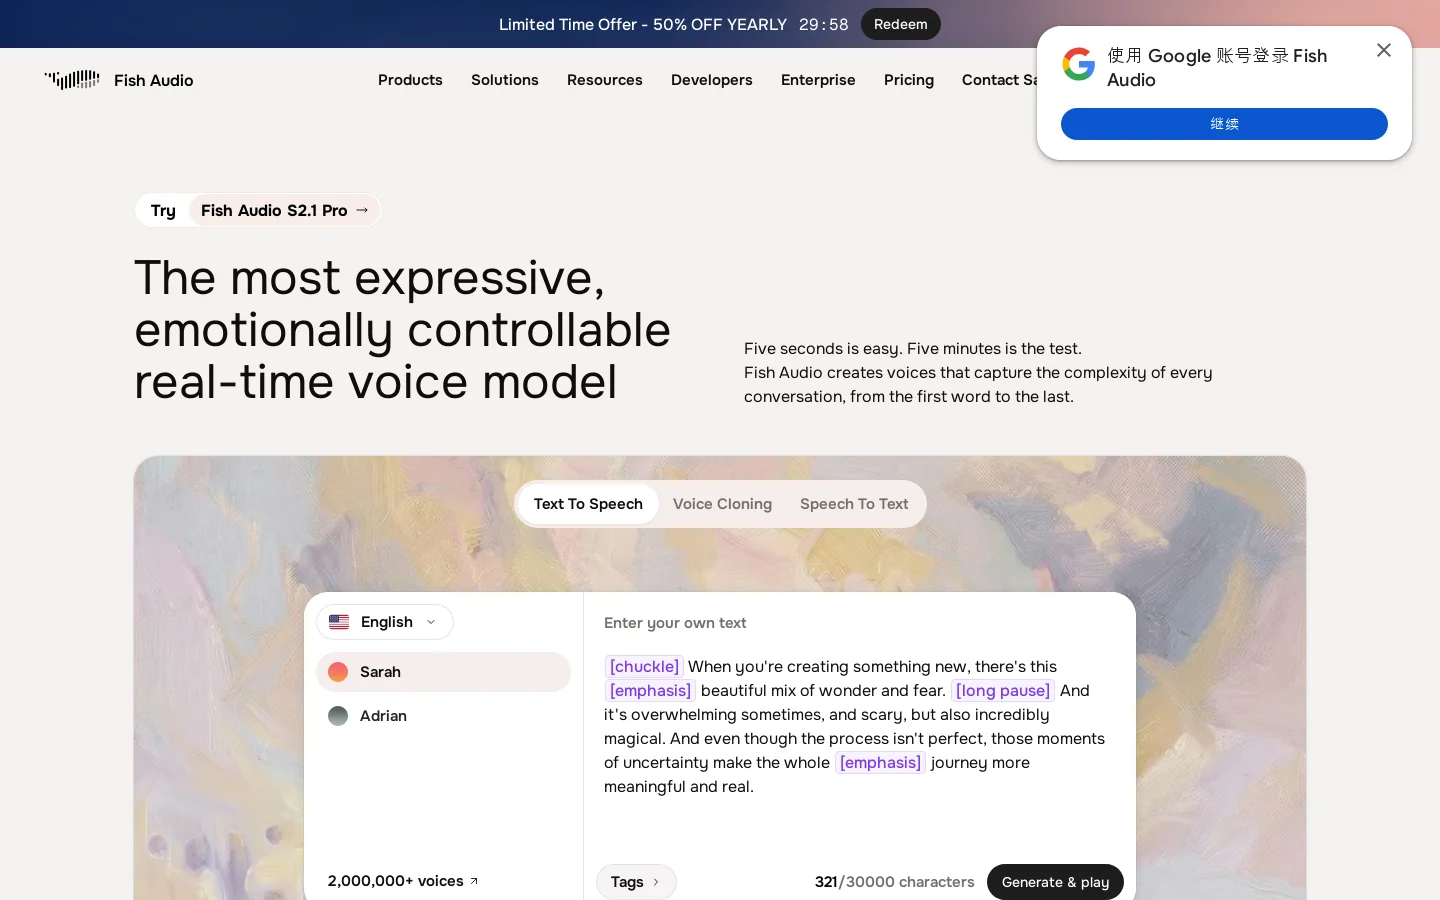The height and width of the screenshot is (900, 1440).
Task: Open the Products menu
Action: click(x=410, y=80)
